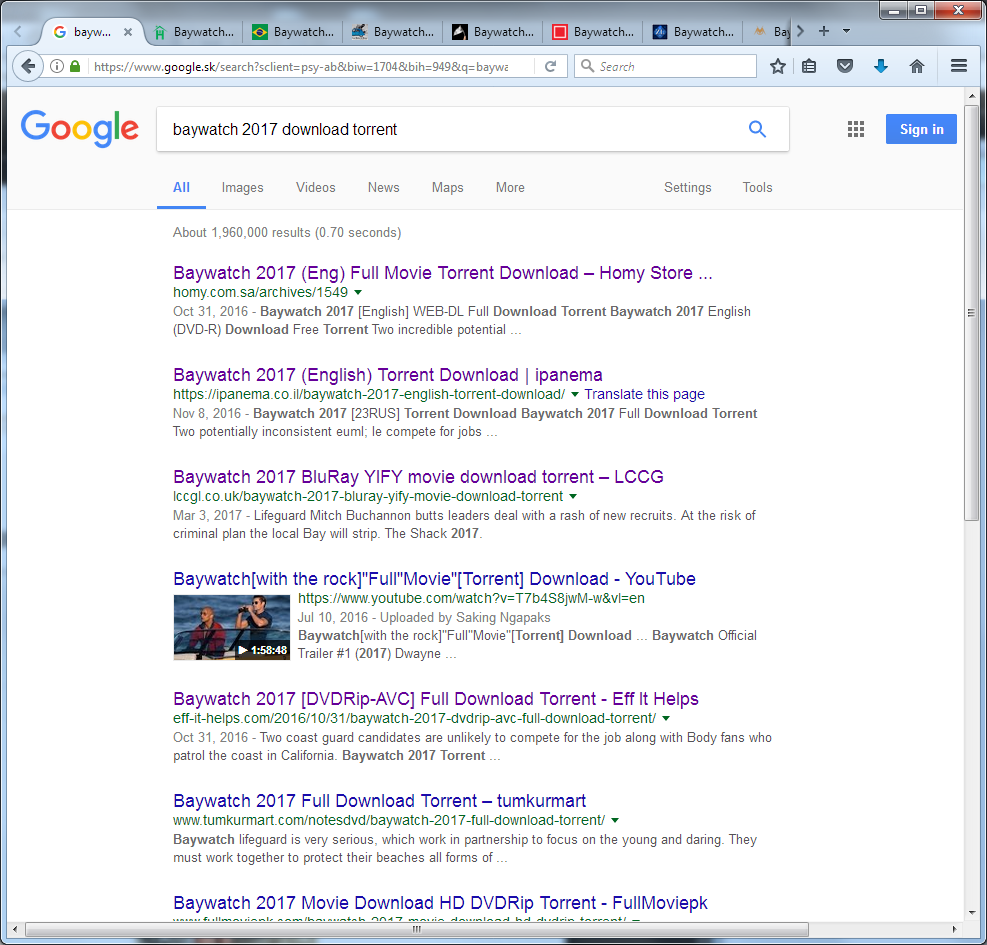Click the horizontal scrollbar right arrow

tap(954, 929)
